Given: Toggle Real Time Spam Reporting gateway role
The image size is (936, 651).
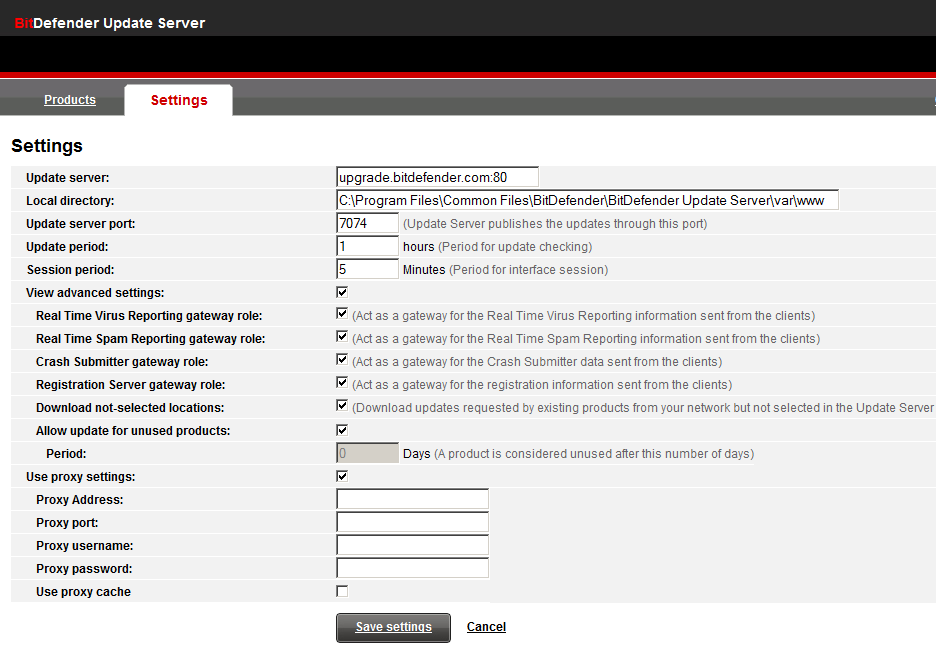Looking at the screenshot, I should (x=342, y=337).
